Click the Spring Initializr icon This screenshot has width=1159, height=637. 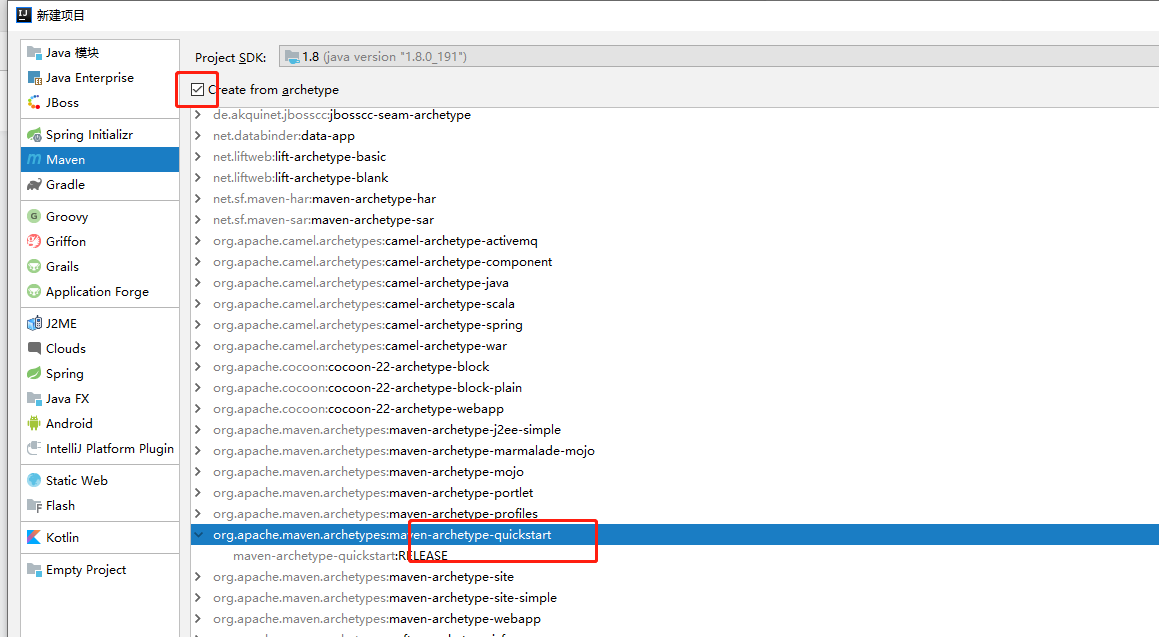34,134
